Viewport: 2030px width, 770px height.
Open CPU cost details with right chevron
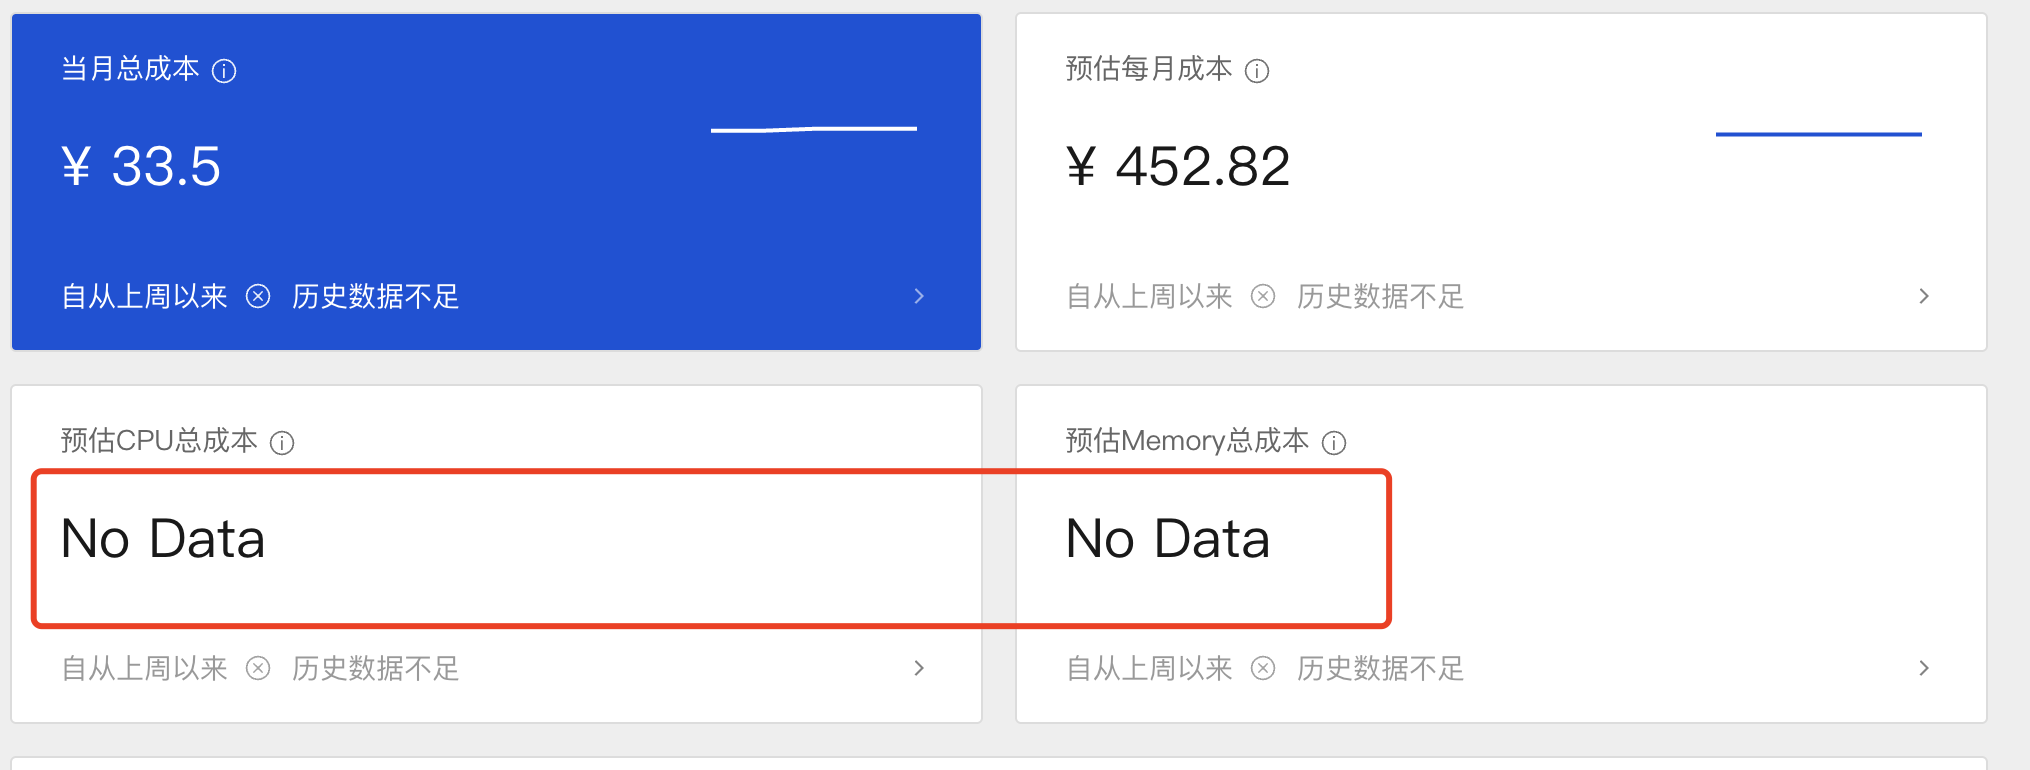(919, 668)
